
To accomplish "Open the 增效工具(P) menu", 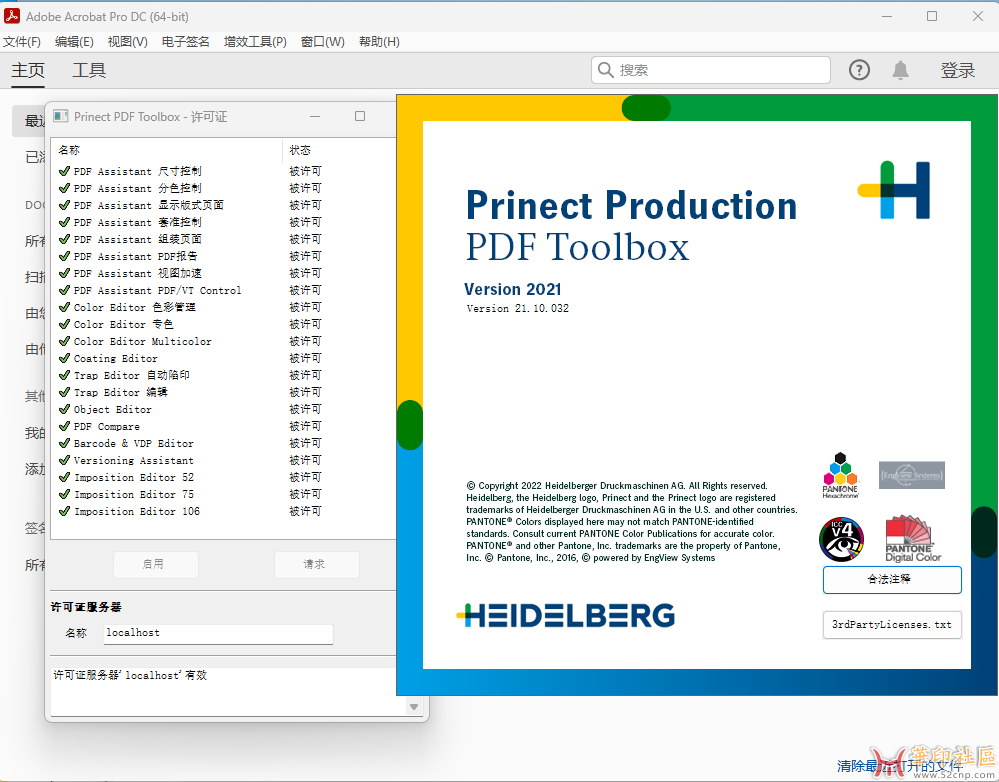I will (255, 41).
